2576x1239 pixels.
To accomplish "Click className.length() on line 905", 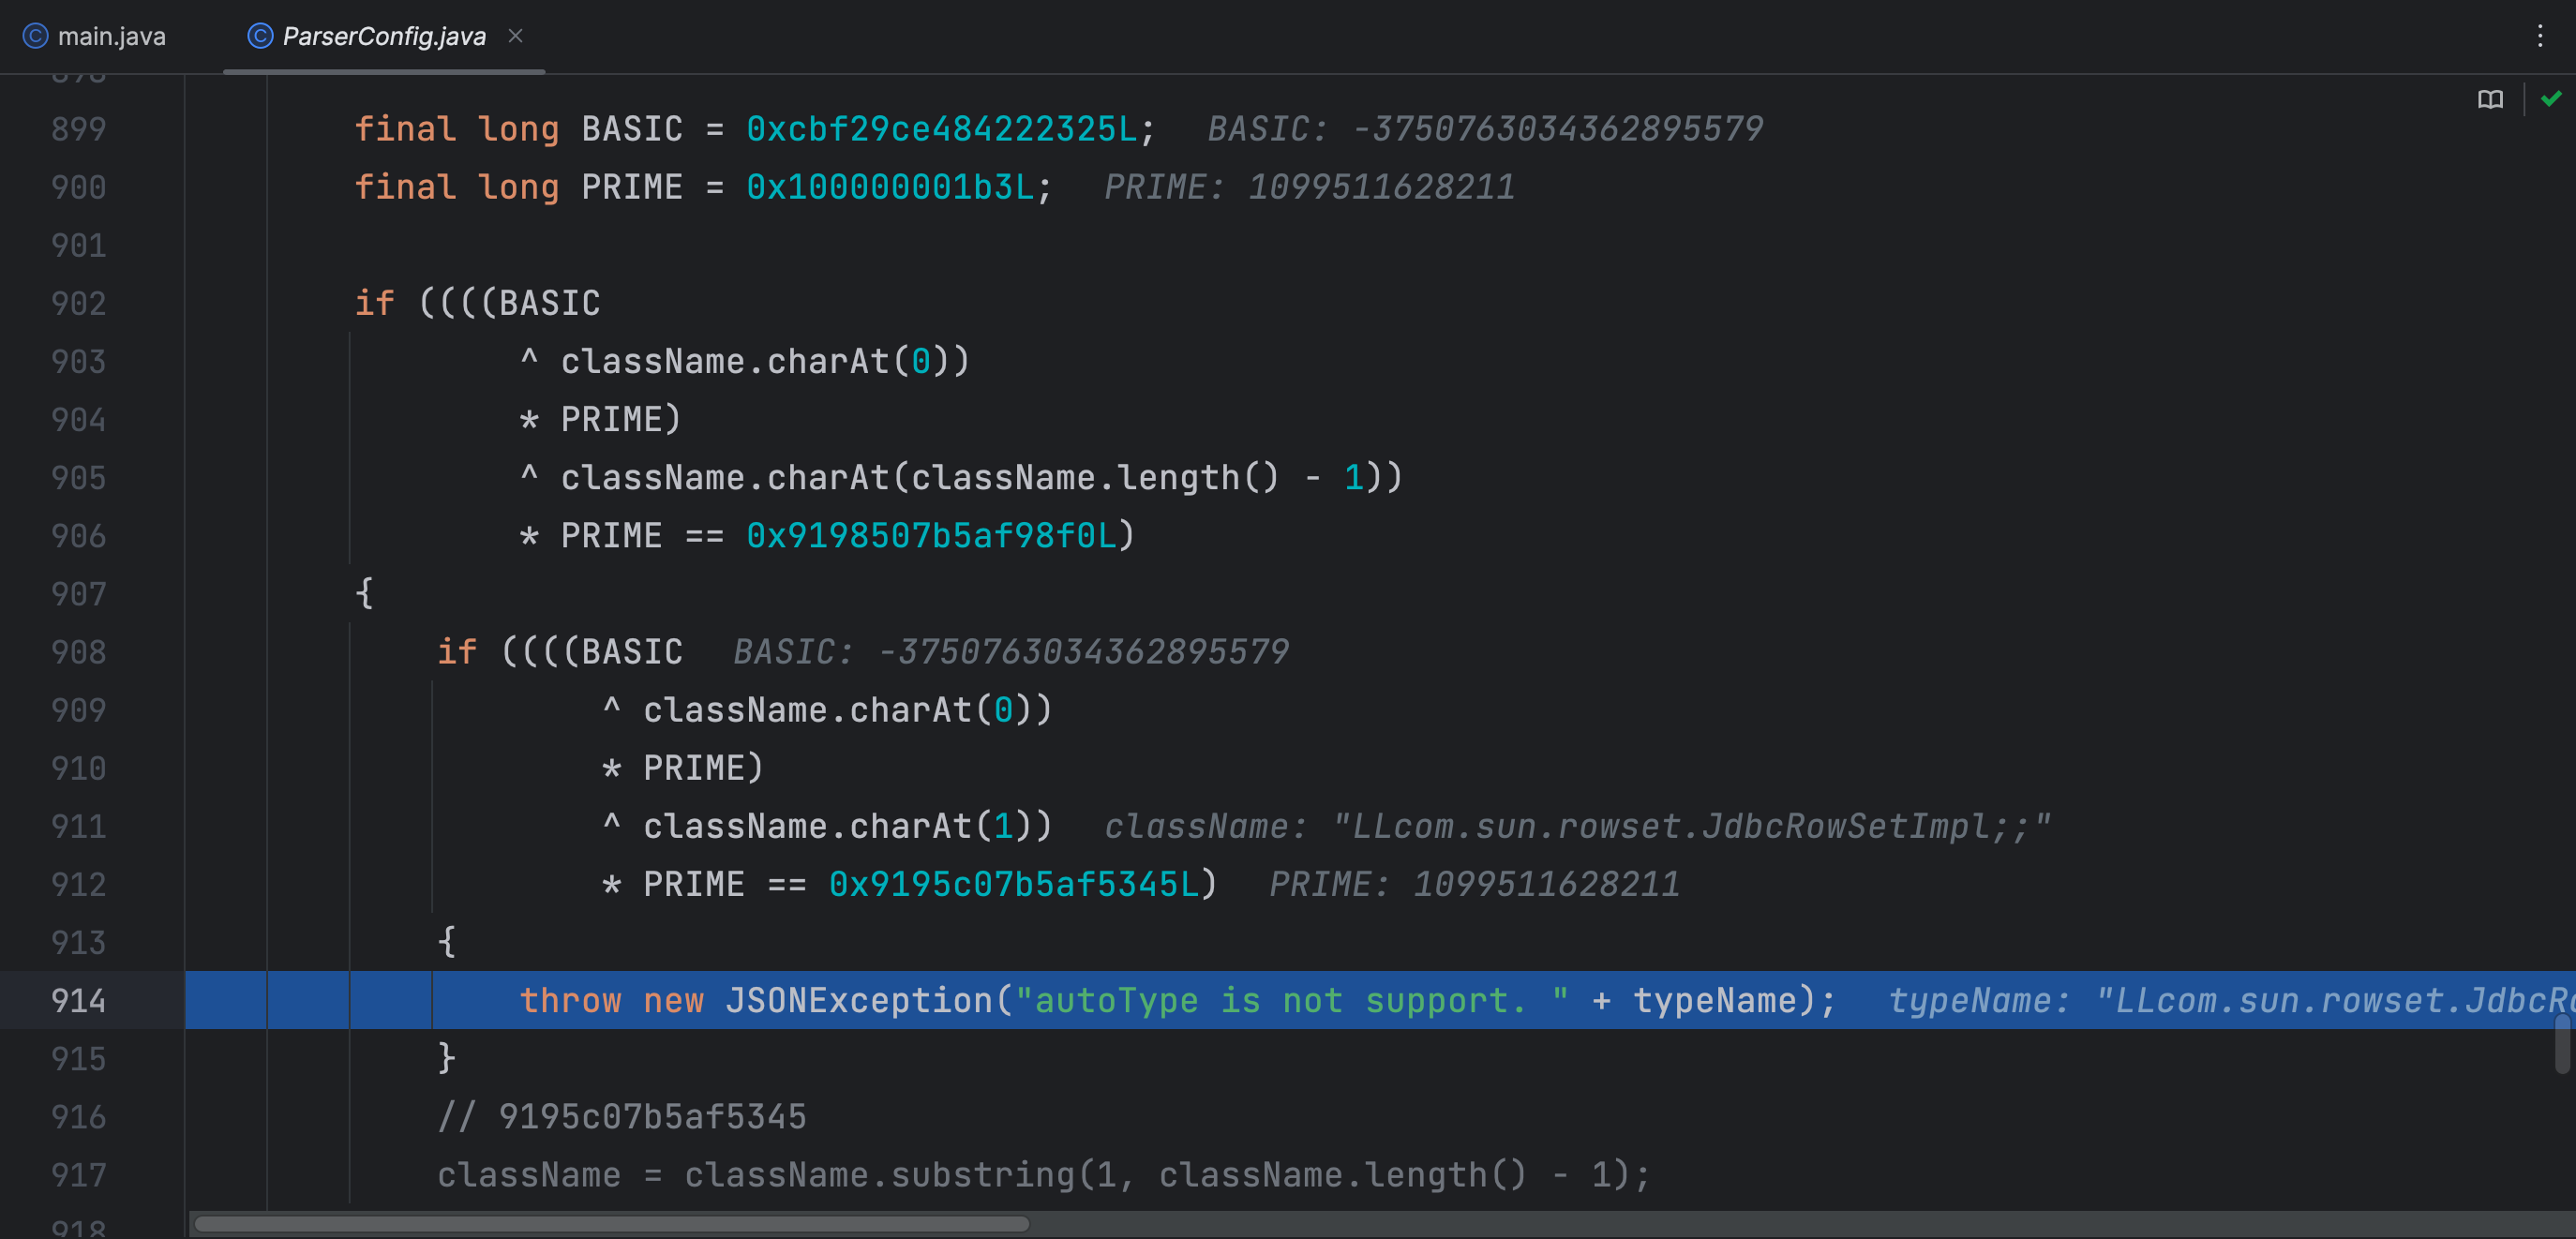I will 1095,478.
